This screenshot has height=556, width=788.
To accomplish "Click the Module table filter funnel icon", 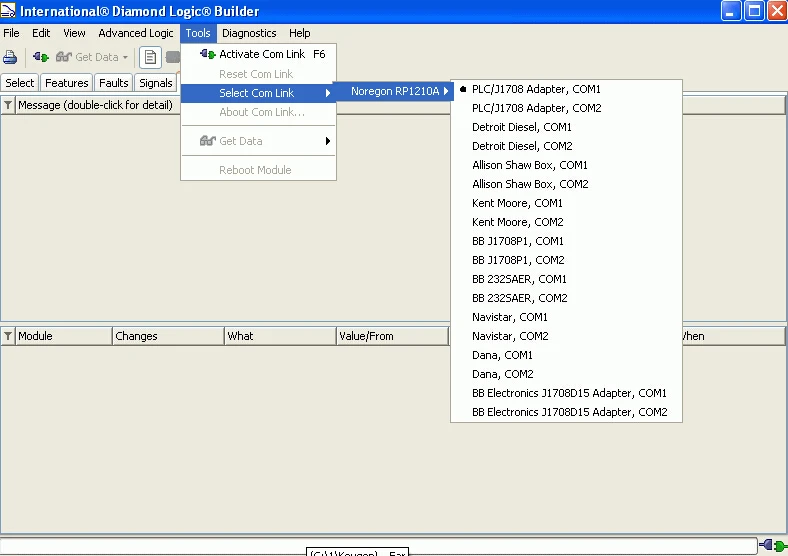I will [x=8, y=336].
